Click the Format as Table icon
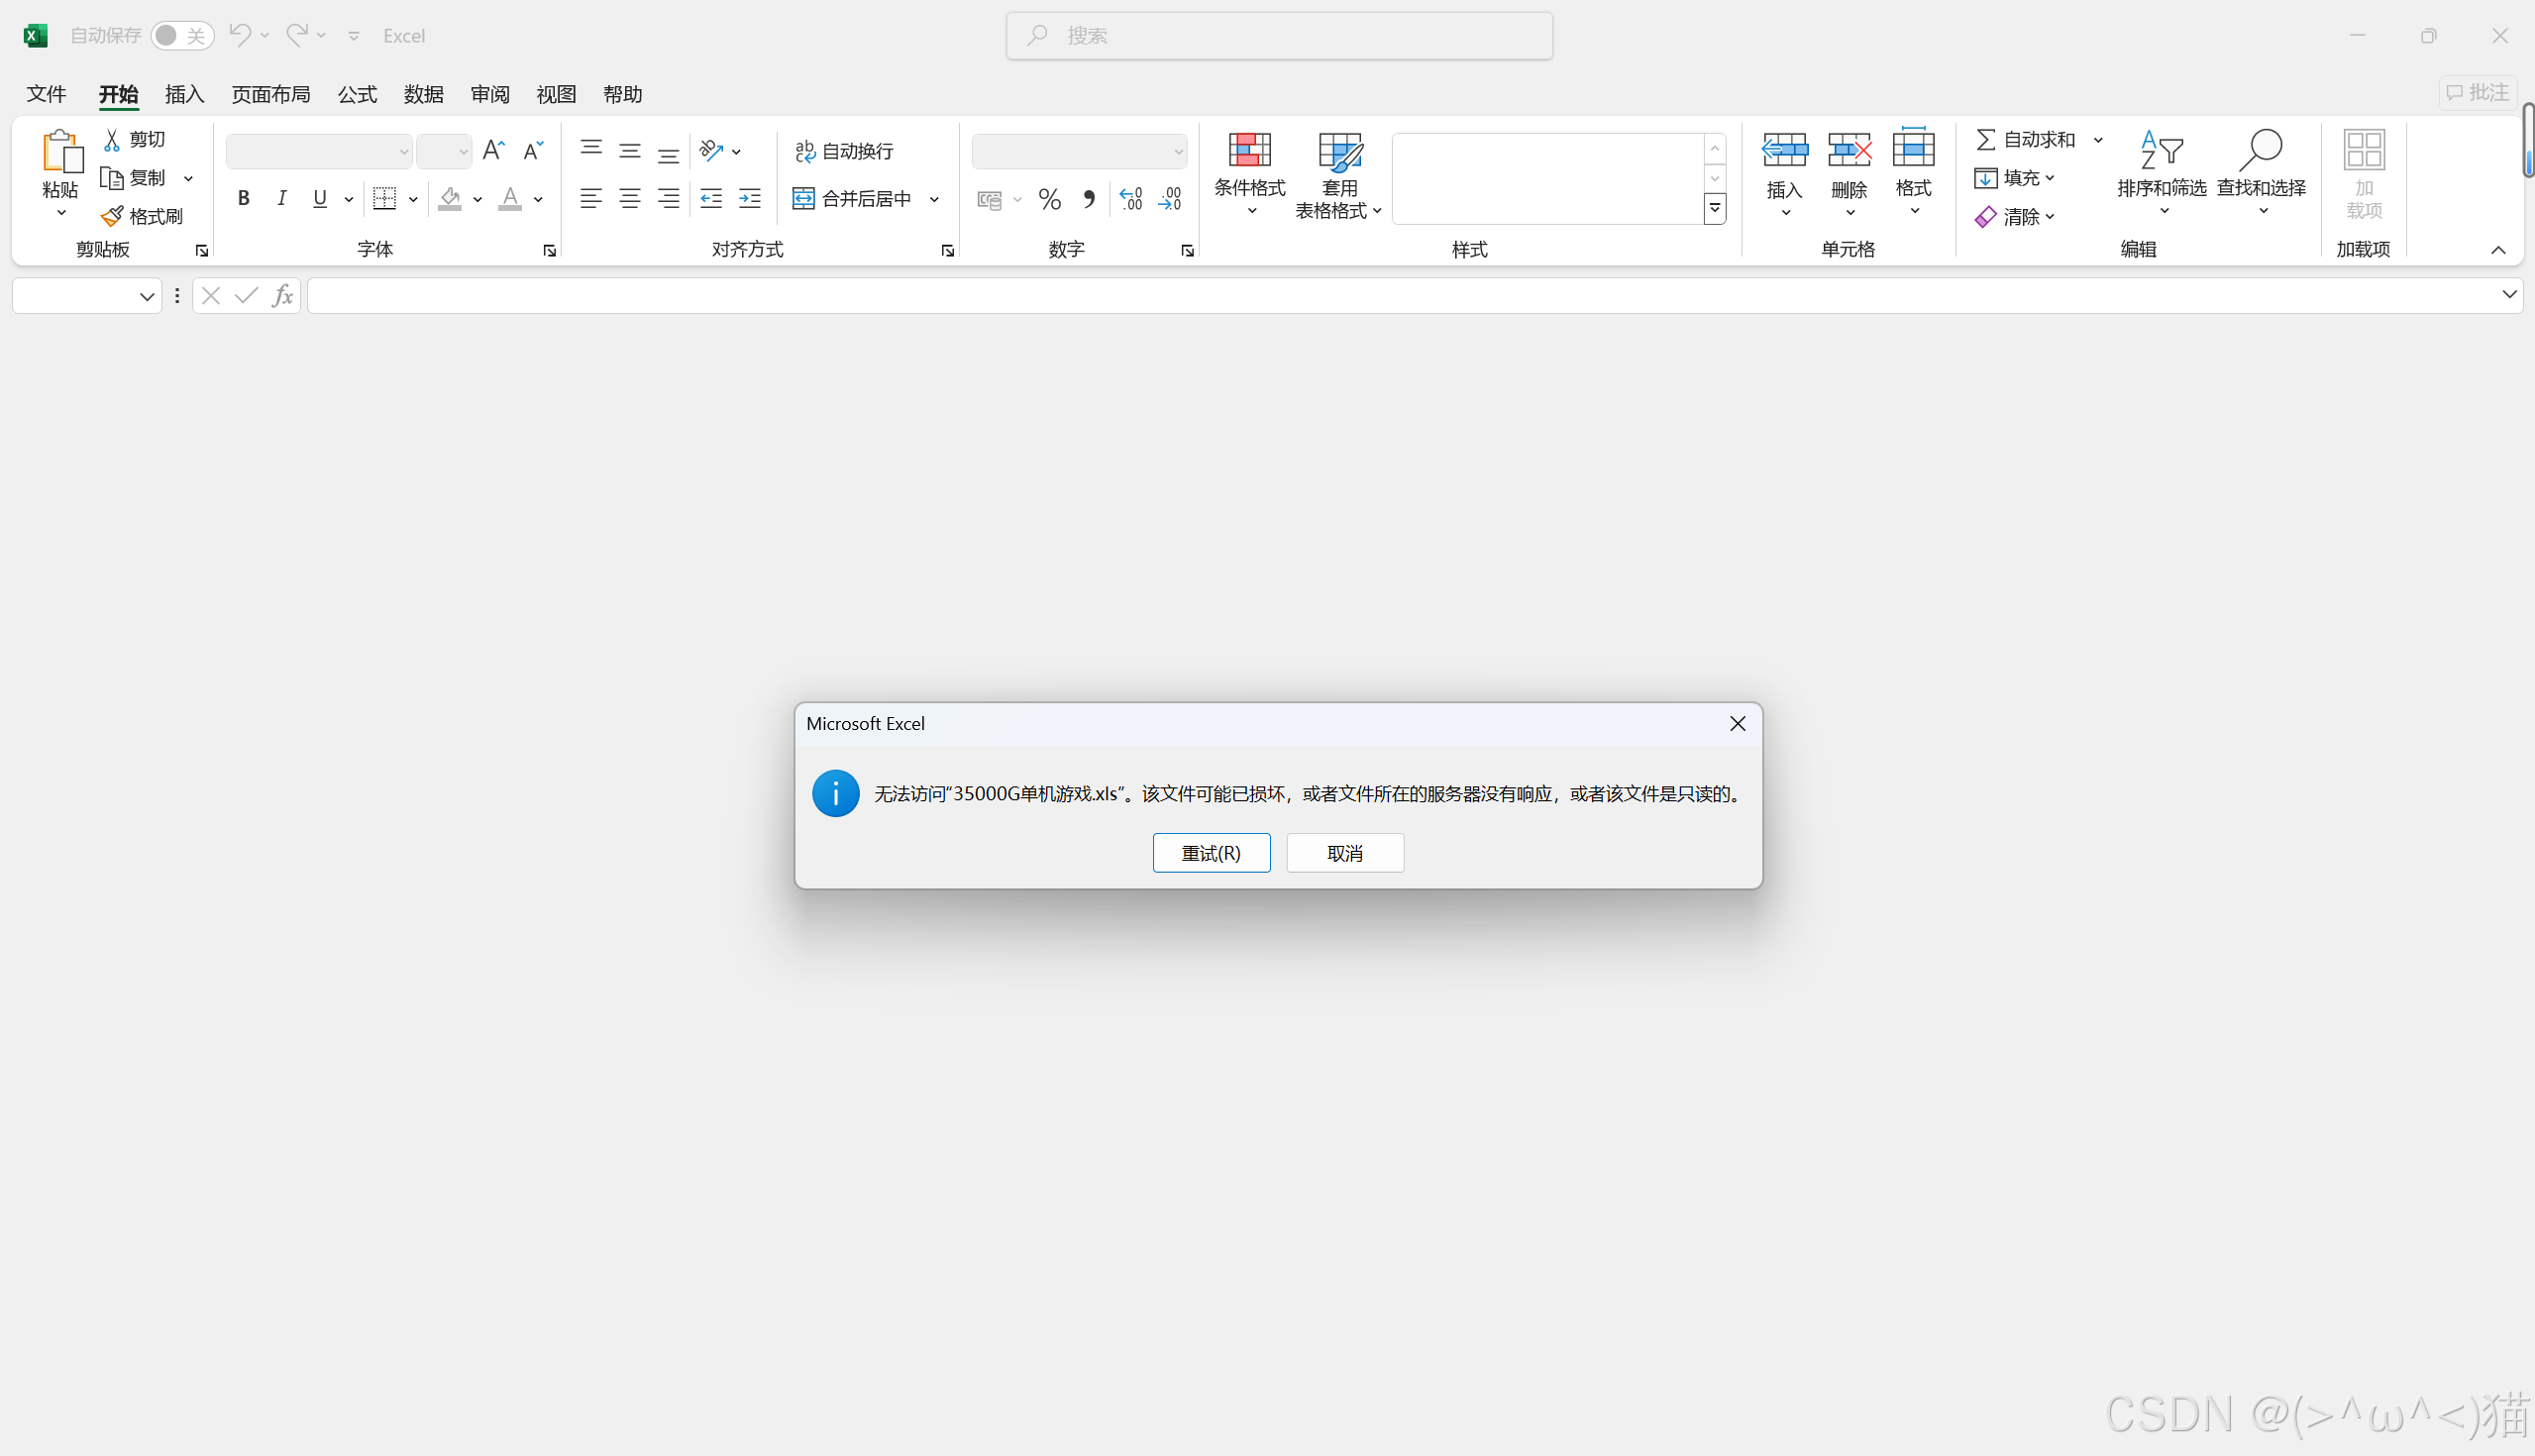The width and height of the screenshot is (2535, 1456). pos(1339,151)
